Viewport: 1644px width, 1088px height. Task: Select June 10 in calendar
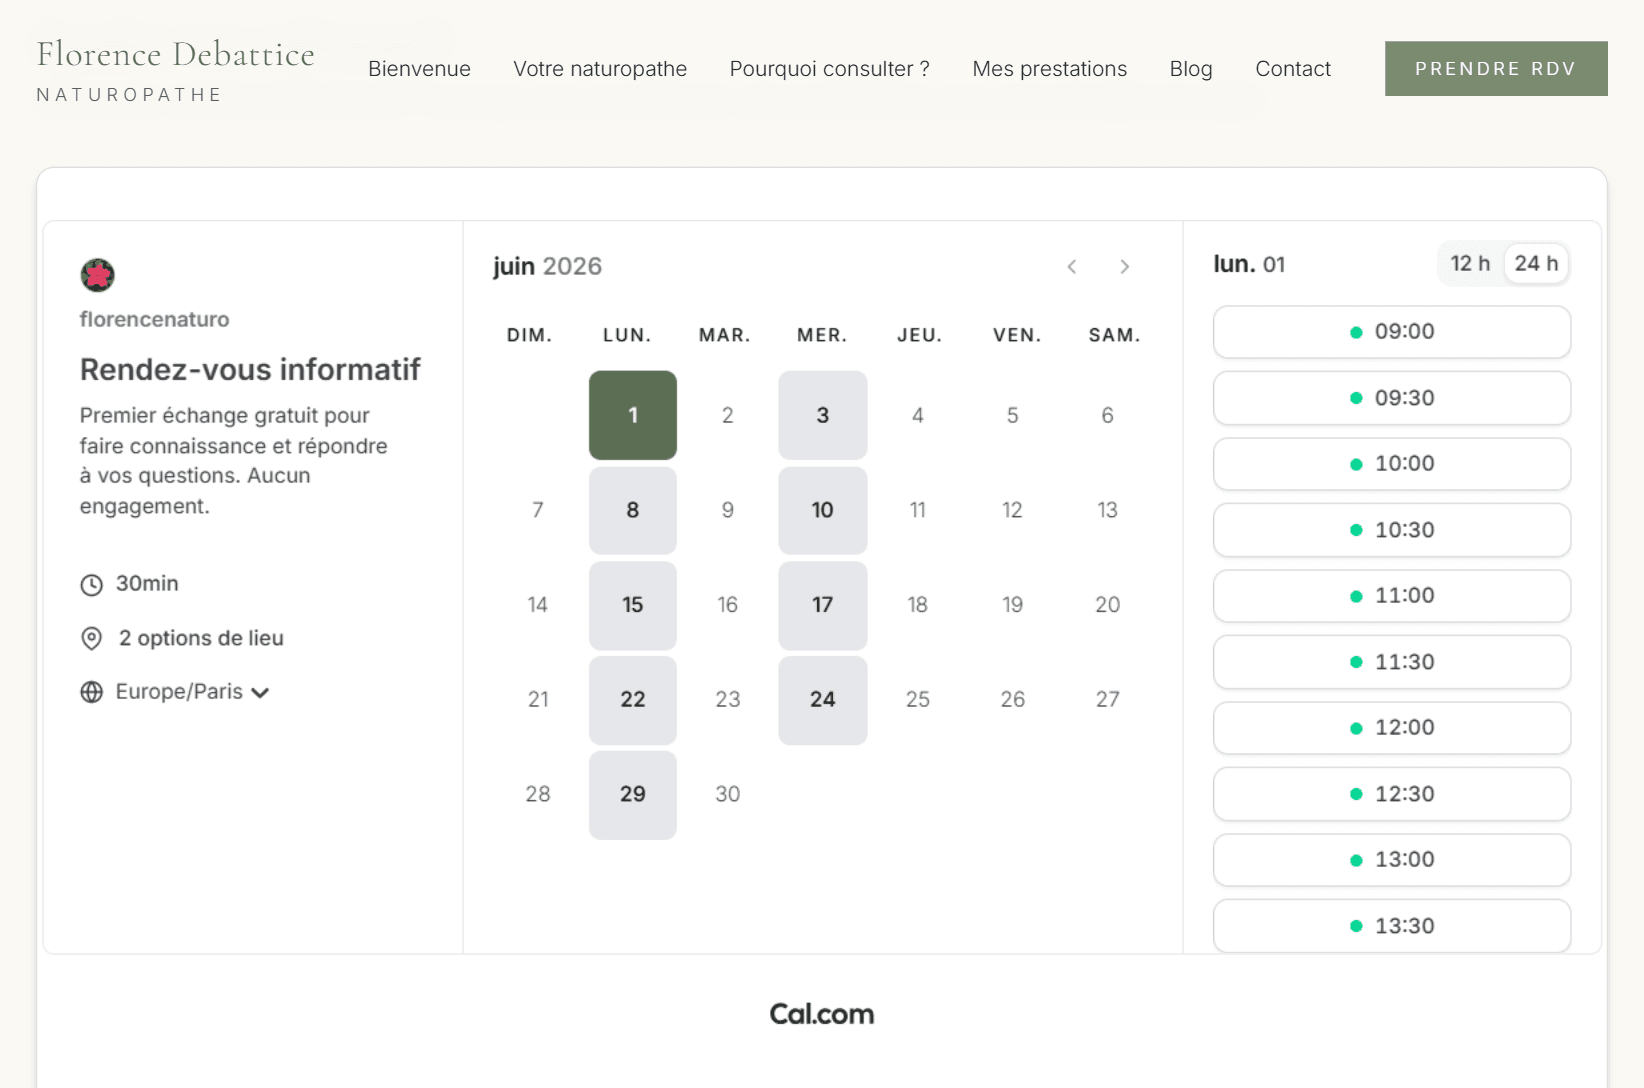coord(823,510)
